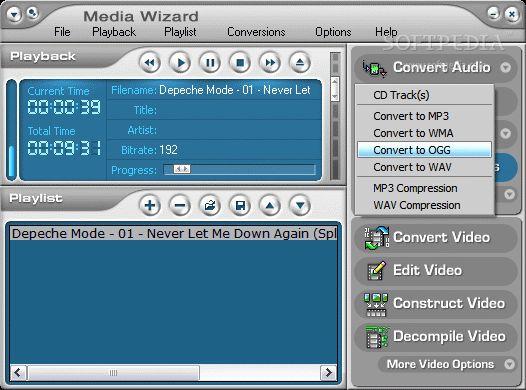Click the Convert Audio icon
The image size is (526, 390).
tap(374, 69)
